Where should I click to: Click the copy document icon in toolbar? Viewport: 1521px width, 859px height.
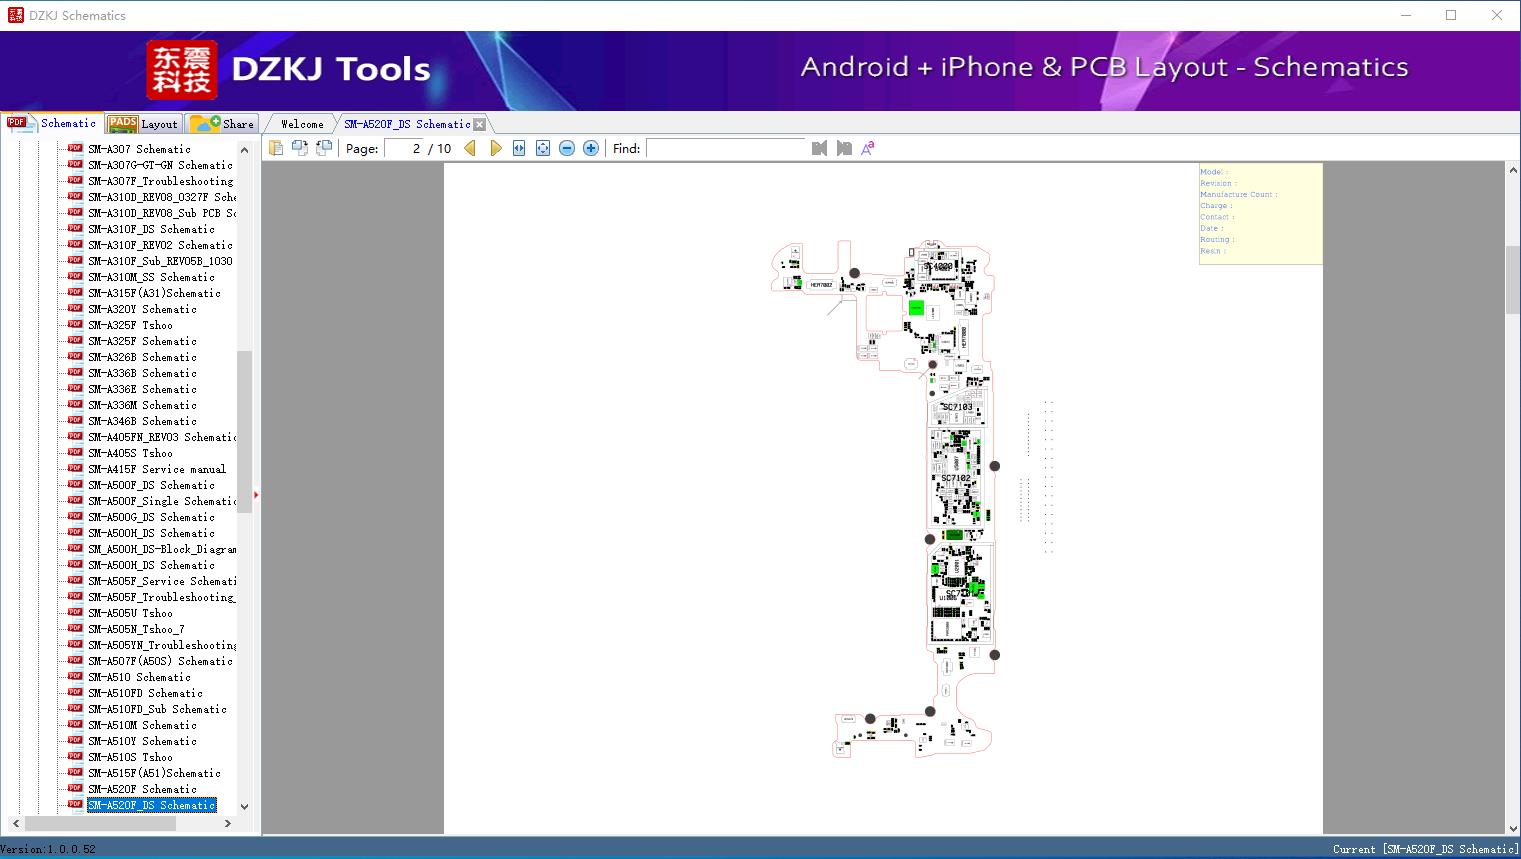coord(275,148)
